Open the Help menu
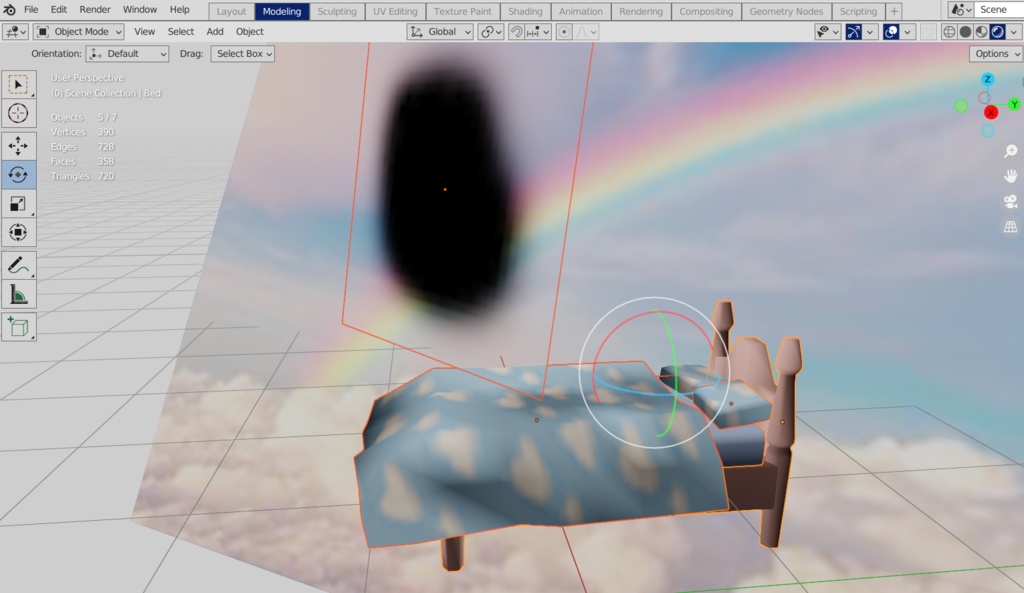Image resolution: width=1024 pixels, height=593 pixels. point(180,10)
